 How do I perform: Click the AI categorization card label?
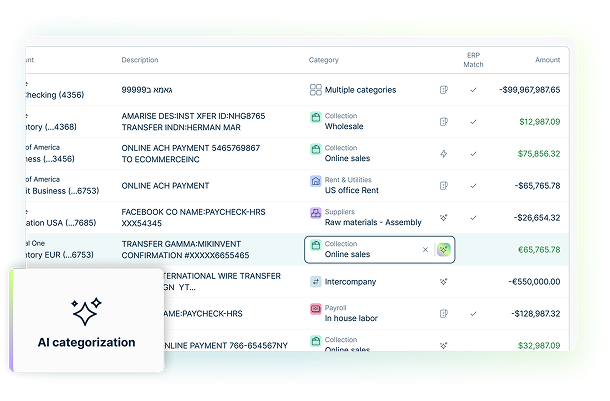coord(86,342)
